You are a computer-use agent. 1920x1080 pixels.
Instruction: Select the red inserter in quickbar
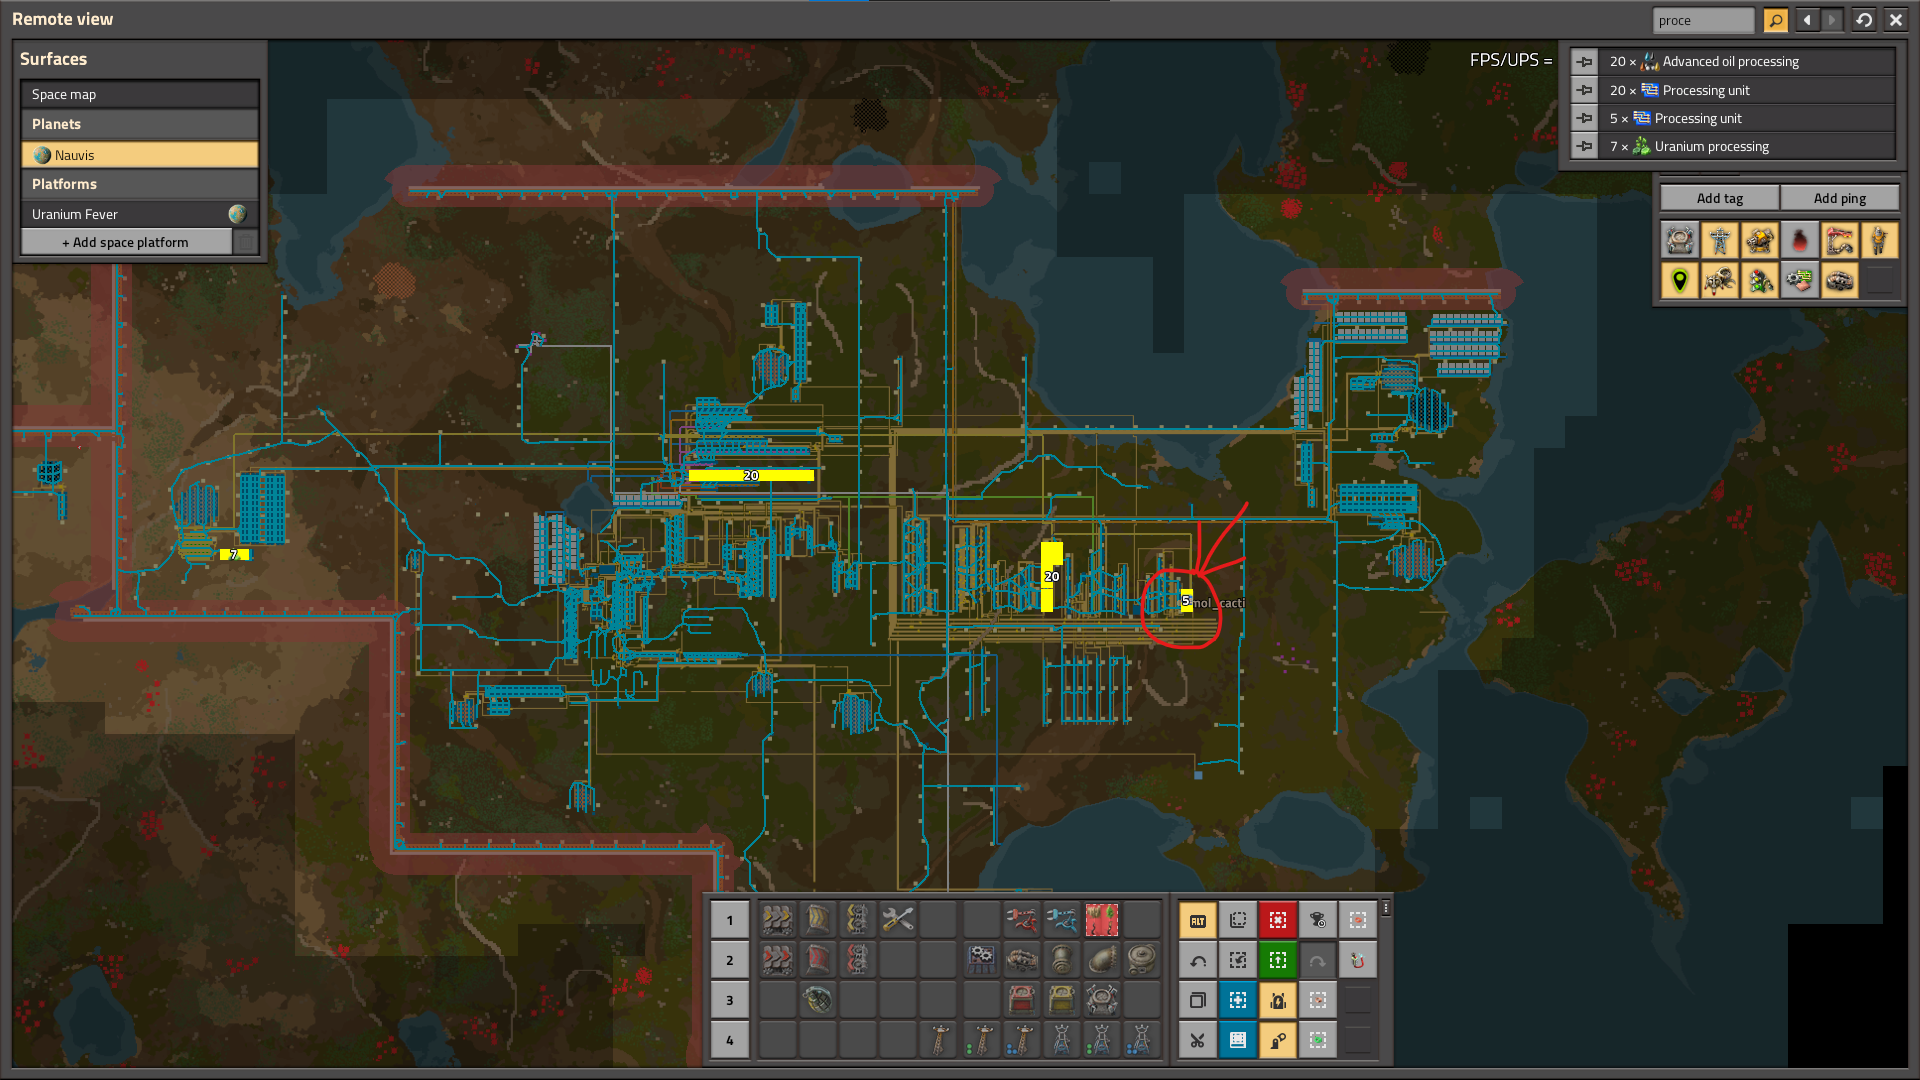coord(1021,920)
